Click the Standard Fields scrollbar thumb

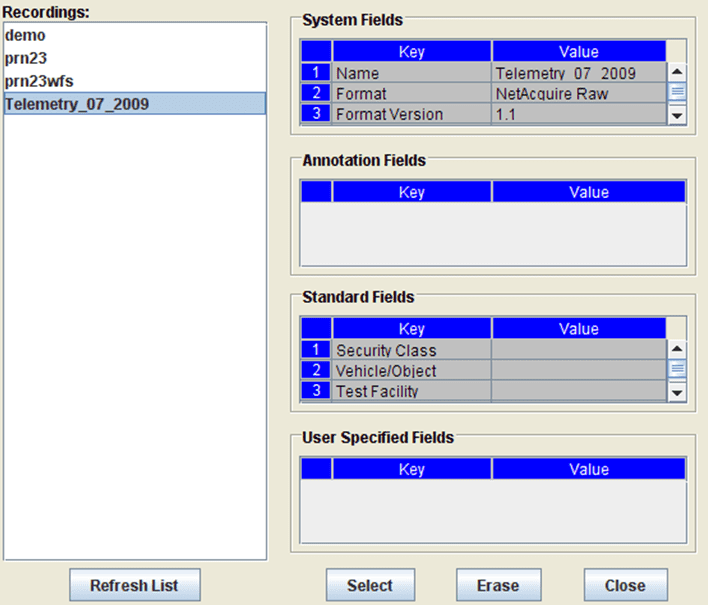677,369
